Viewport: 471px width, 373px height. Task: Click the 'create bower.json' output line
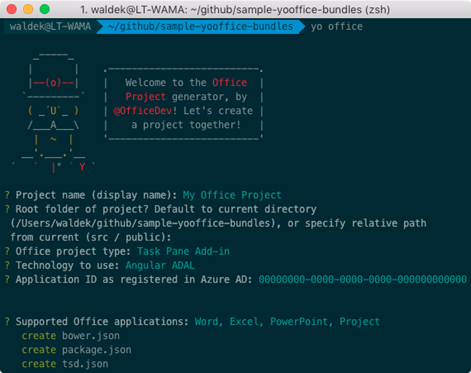pyautogui.click(x=71, y=336)
